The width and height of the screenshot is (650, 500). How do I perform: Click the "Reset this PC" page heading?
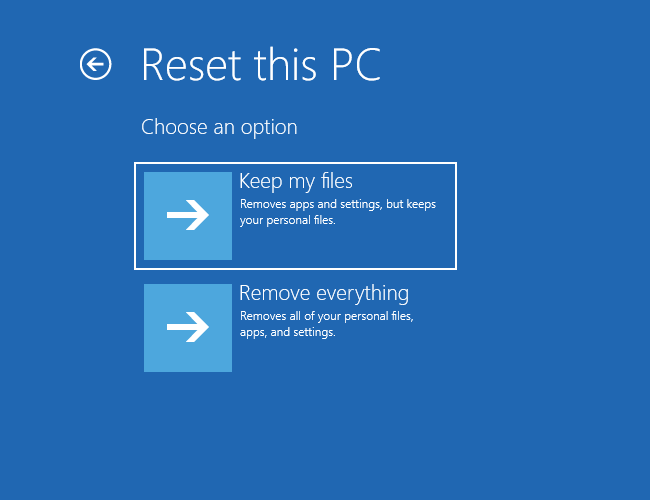tap(261, 65)
